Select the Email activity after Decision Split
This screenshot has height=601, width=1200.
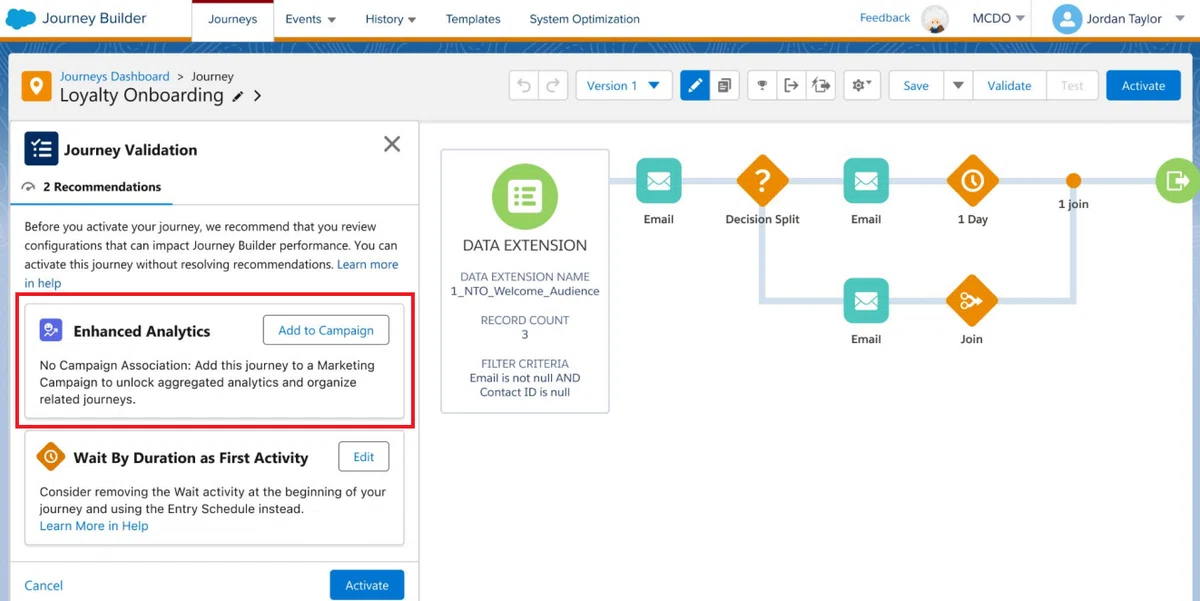tap(866, 182)
